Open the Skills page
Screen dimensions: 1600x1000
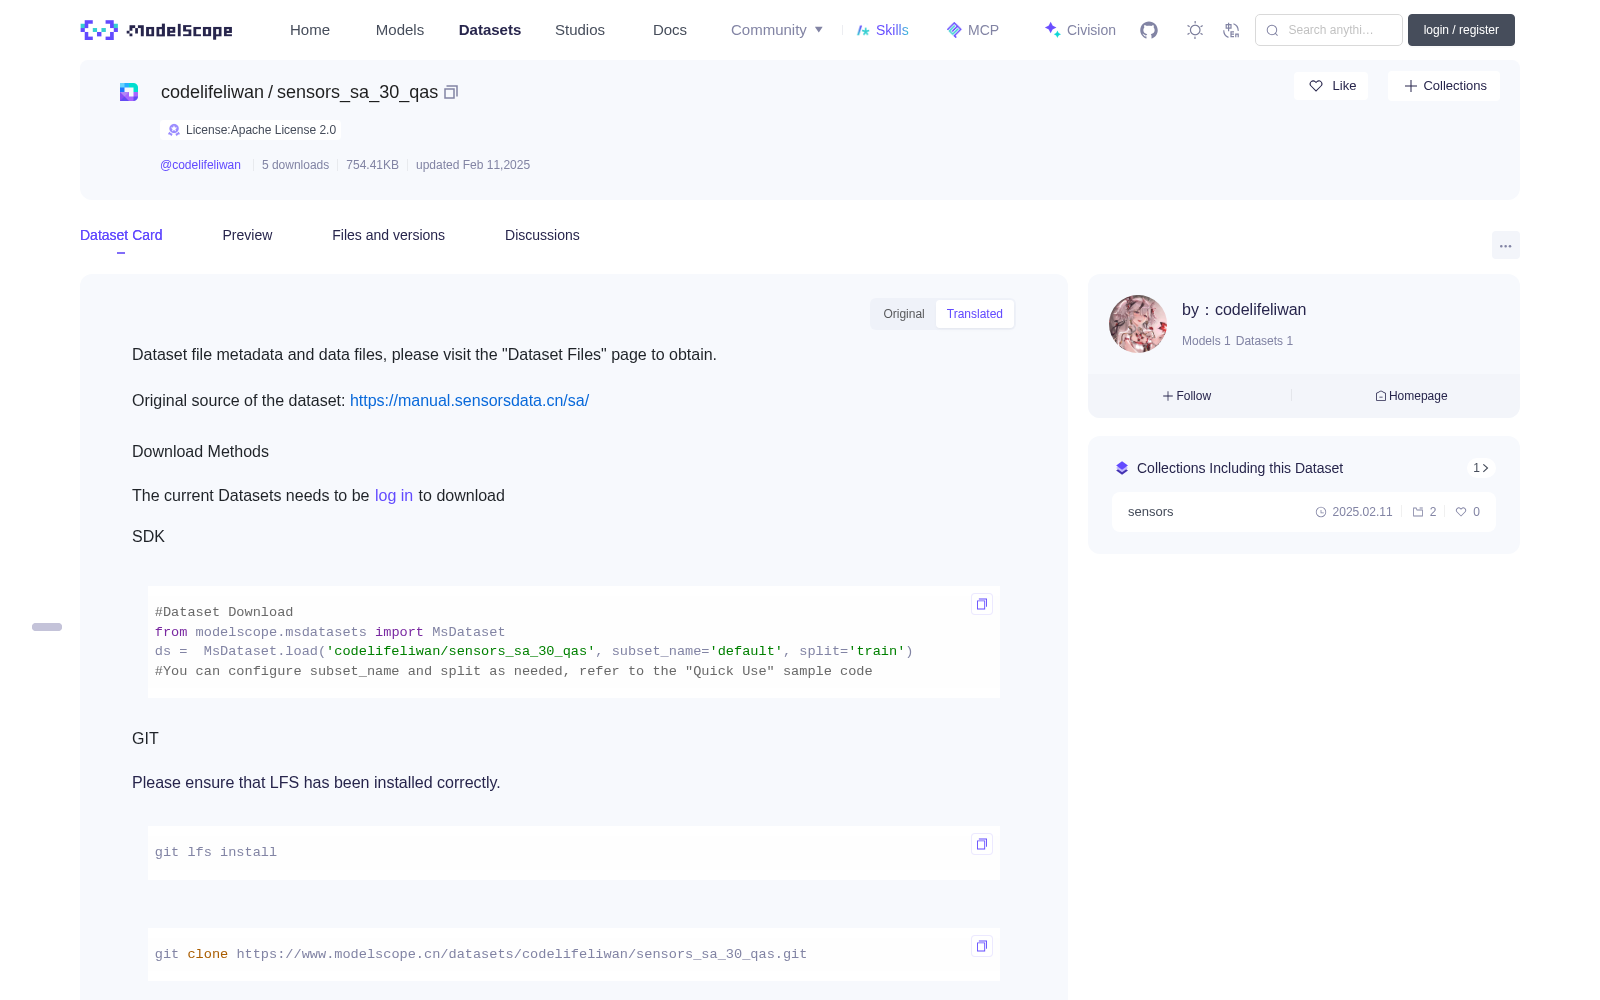[x=882, y=30]
